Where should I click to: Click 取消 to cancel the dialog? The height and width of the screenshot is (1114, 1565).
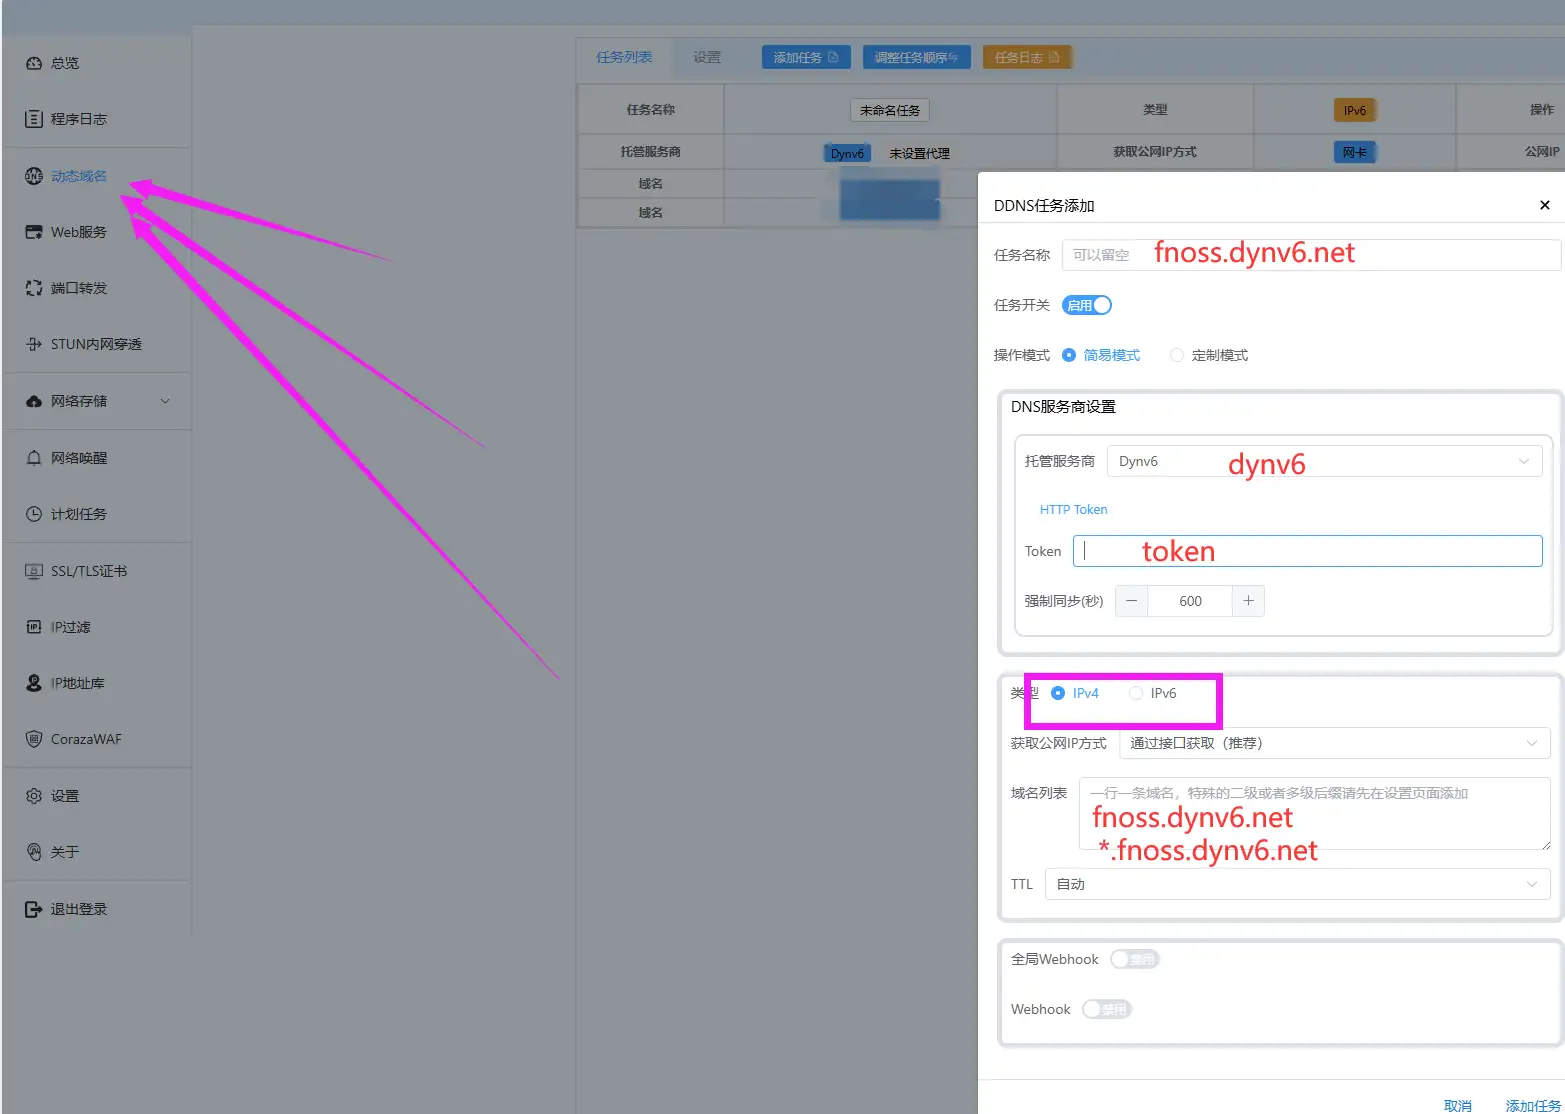point(1457,1105)
